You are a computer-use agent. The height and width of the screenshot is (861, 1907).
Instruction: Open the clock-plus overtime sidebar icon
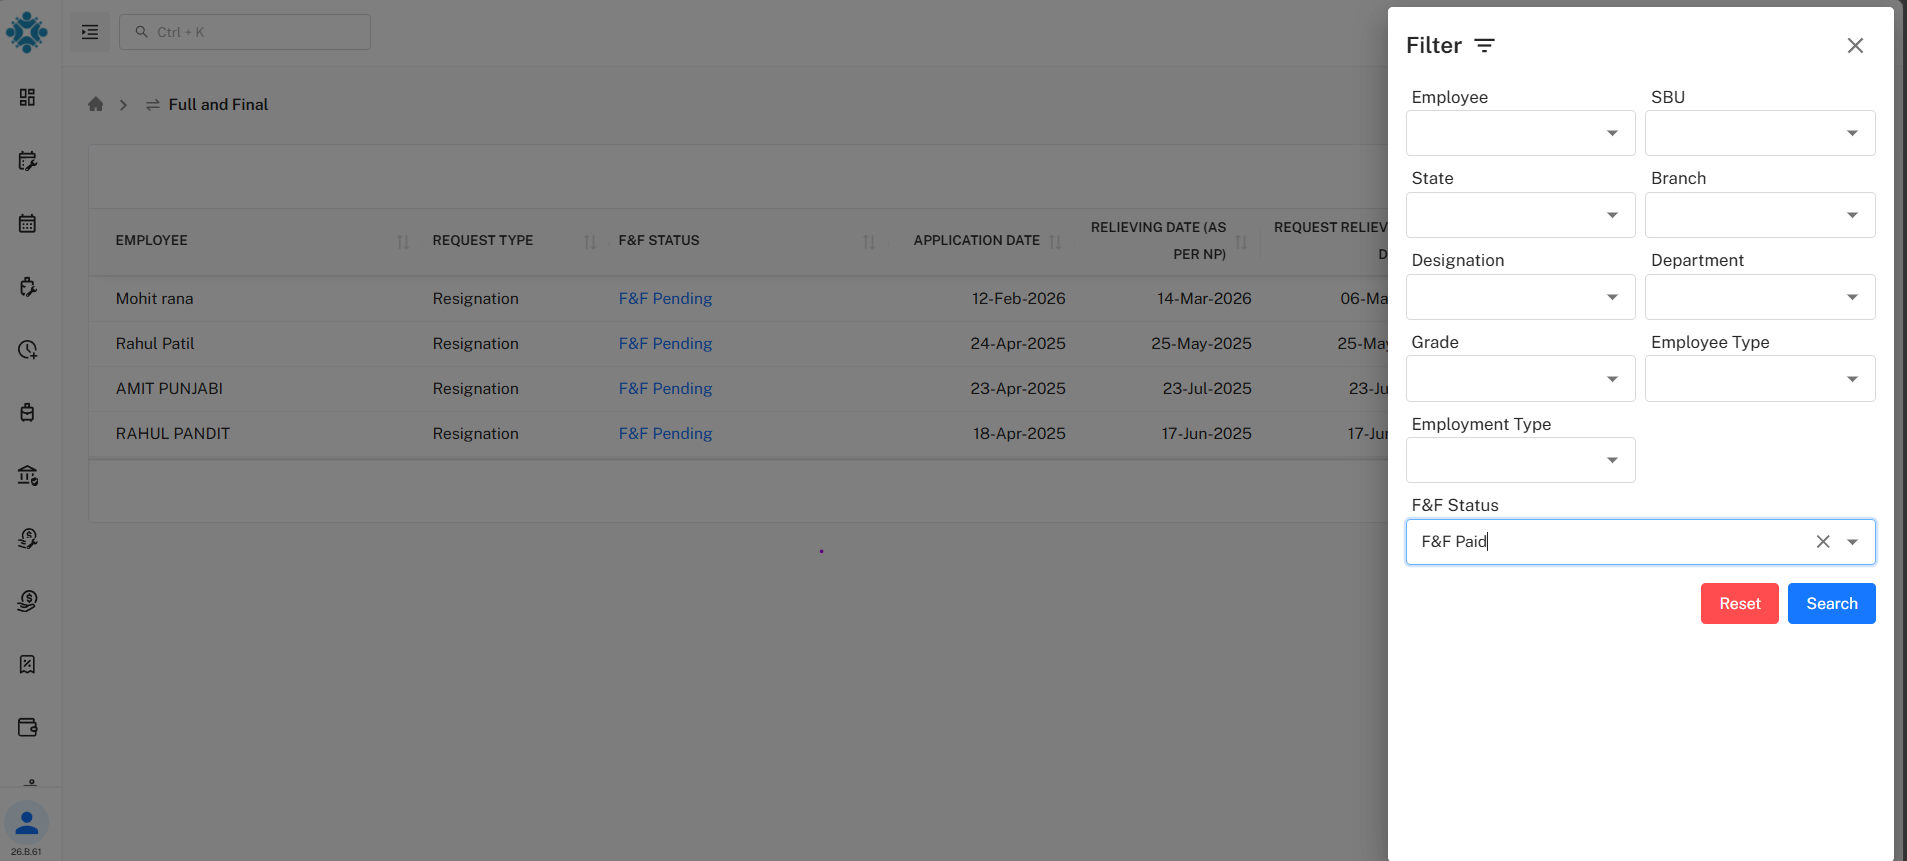pyautogui.click(x=27, y=350)
